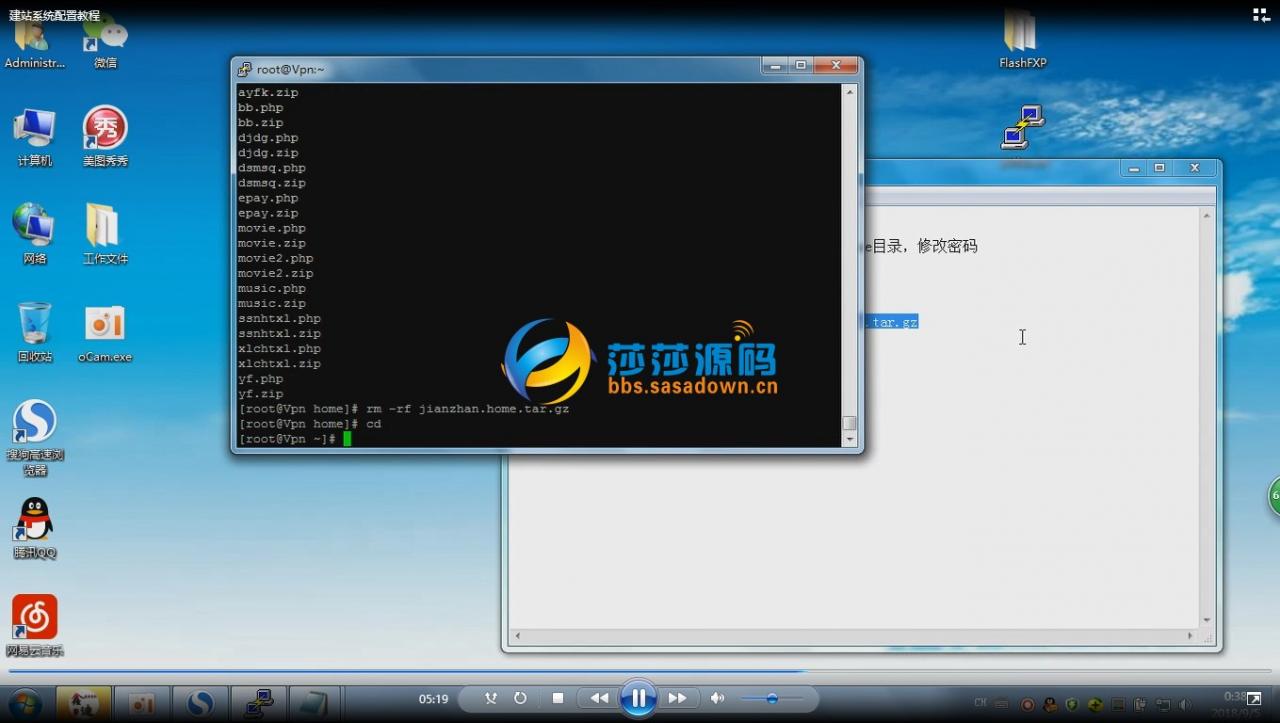Click the yf.php entry in terminal
1280x723 pixels.
[260, 379]
